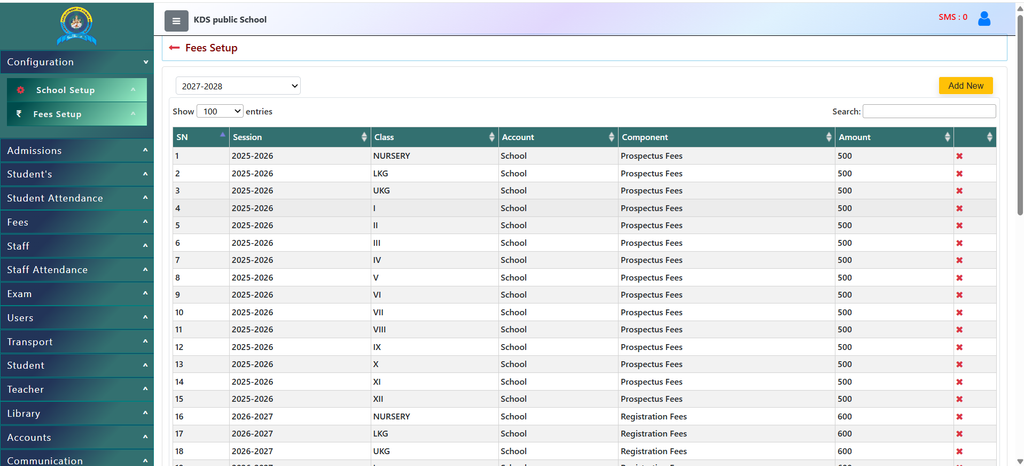Click the Add New button
Viewport: 1024px width, 466px height.
coord(965,85)
